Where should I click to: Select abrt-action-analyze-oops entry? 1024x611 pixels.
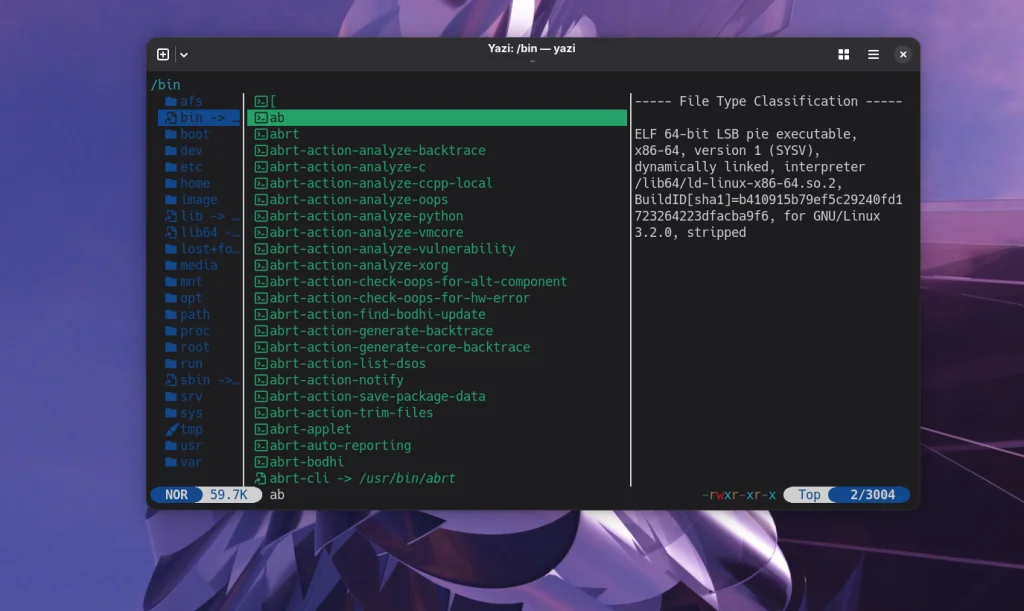tap(359, 200)
